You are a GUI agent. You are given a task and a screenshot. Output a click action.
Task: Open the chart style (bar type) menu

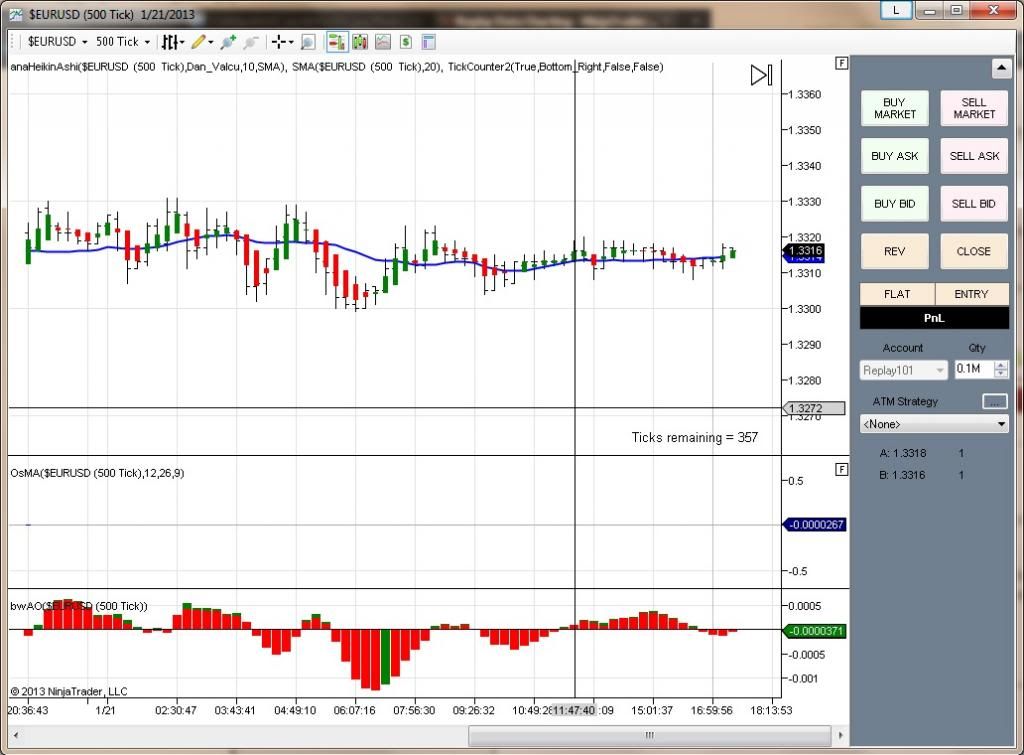(x=172, y=42)
